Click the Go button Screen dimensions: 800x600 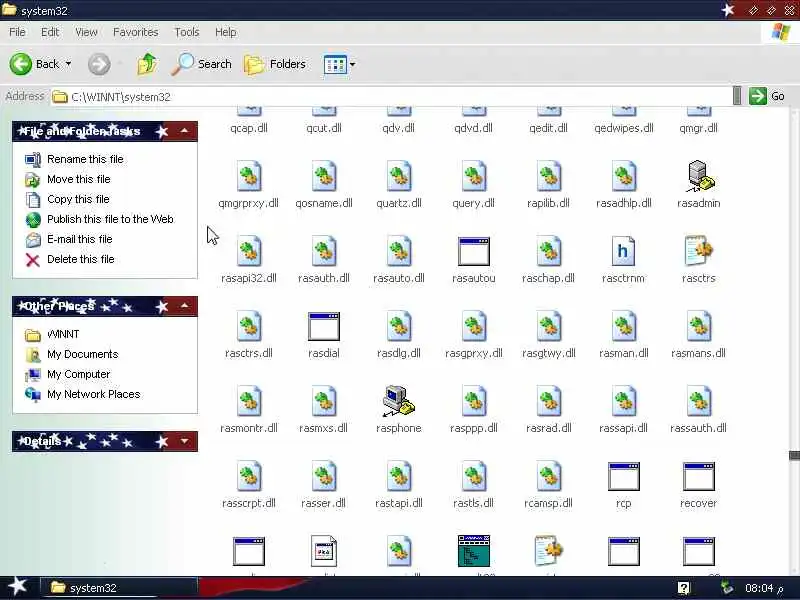click(x=767, y=96)
